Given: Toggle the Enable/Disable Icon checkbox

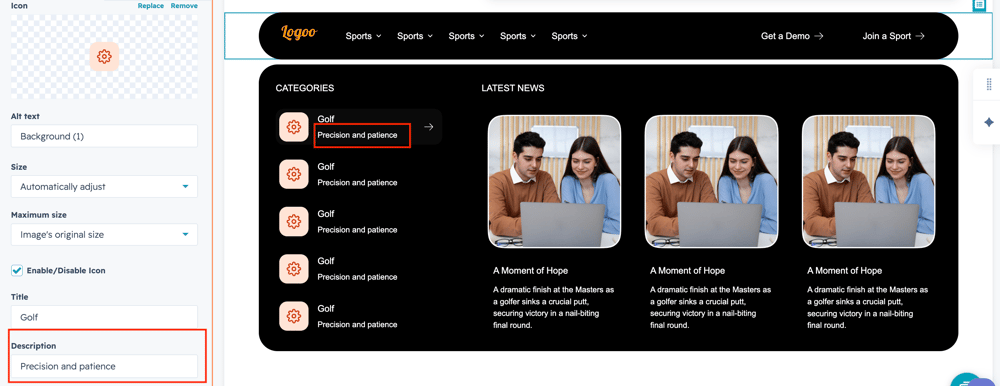Looking at the screenshot, I should [x=17, y=271].
